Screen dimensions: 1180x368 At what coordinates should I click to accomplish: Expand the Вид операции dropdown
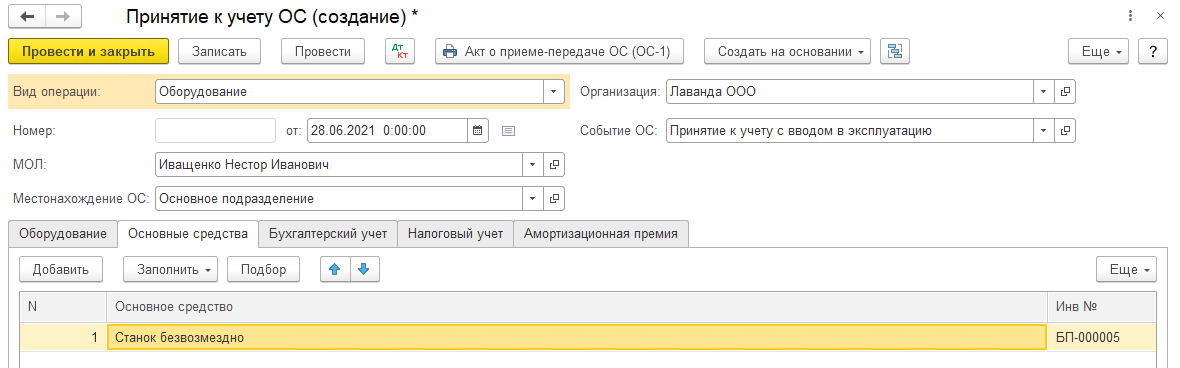tap(554, 92)
